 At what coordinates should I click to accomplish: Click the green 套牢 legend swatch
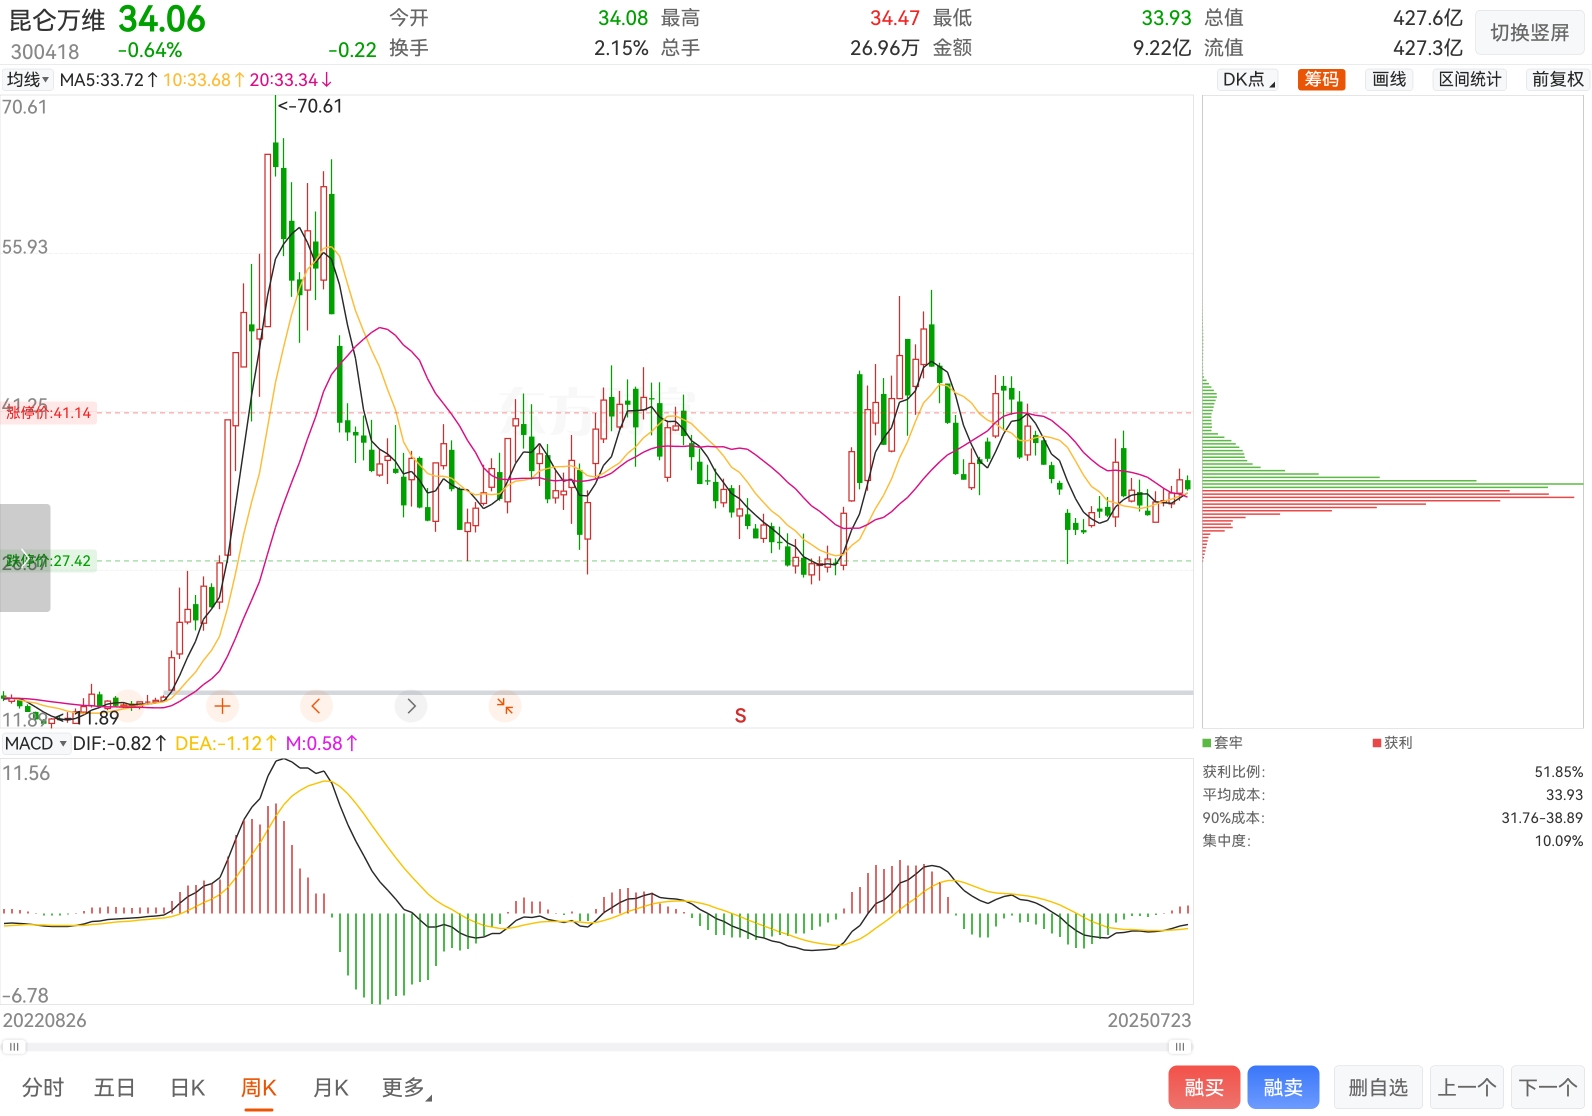[1207, 743]
